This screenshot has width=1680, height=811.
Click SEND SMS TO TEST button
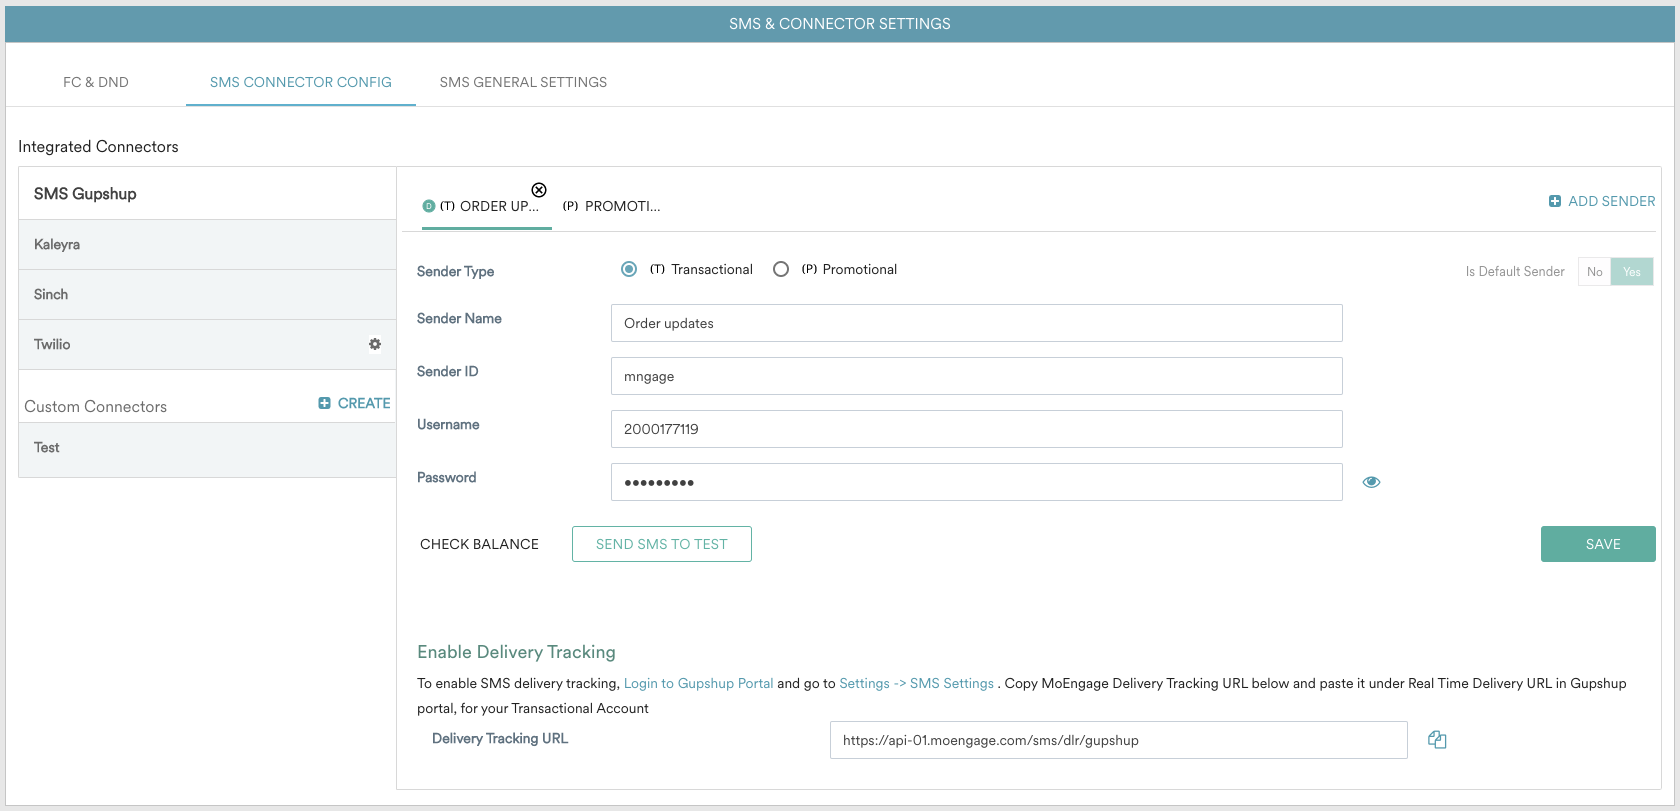[662, 544]
